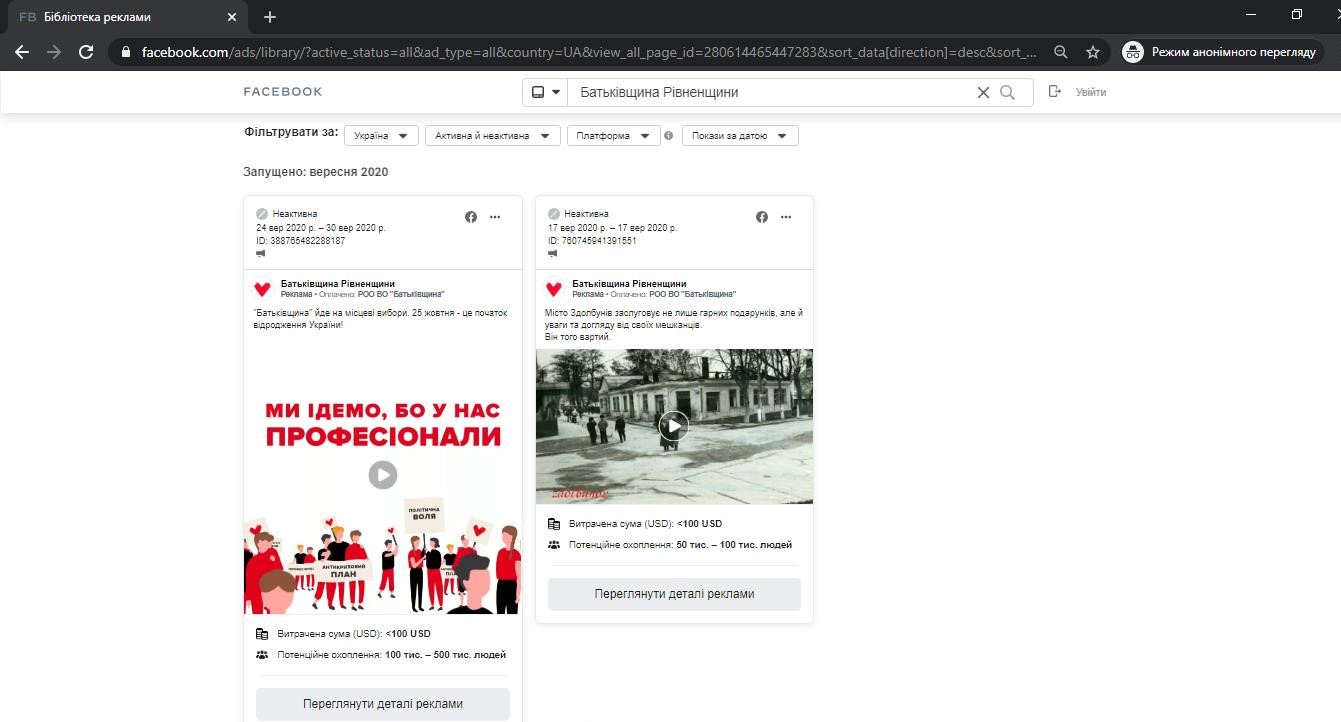Close the Бібліотека реклами tab

232,17
